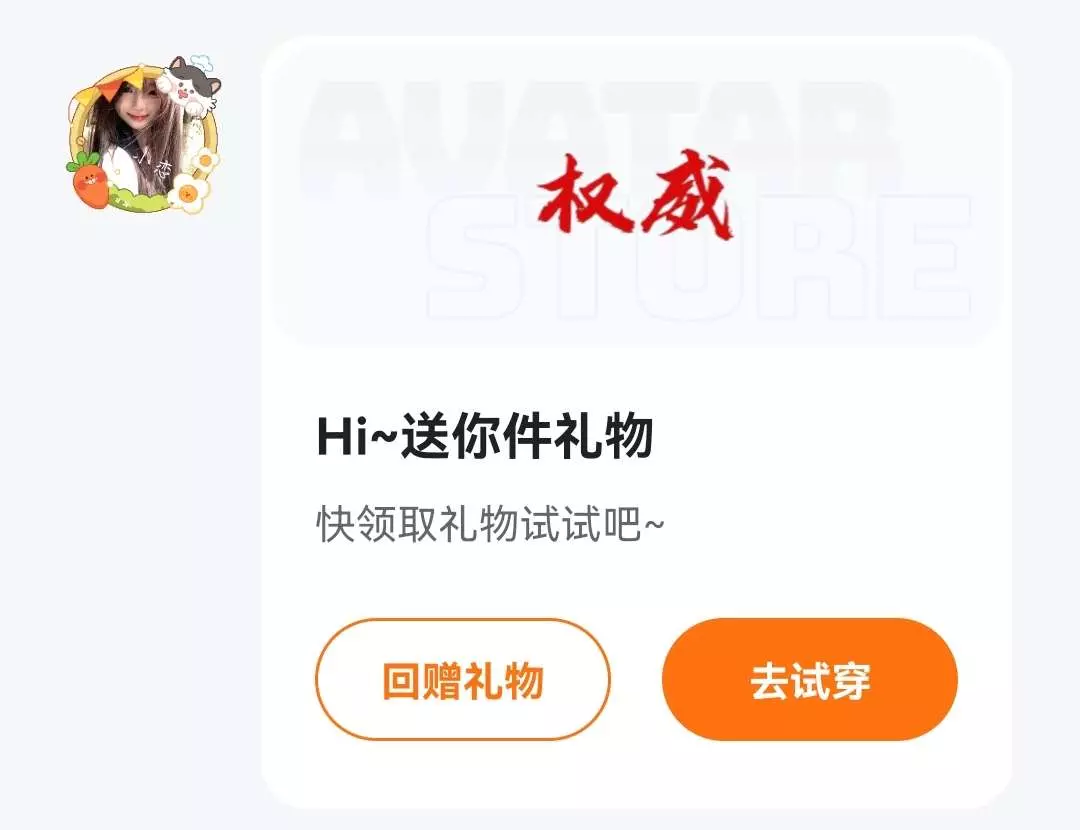Click the orange 去试穿 button
Screen dimensions: 1080x830
coord(810,680)
